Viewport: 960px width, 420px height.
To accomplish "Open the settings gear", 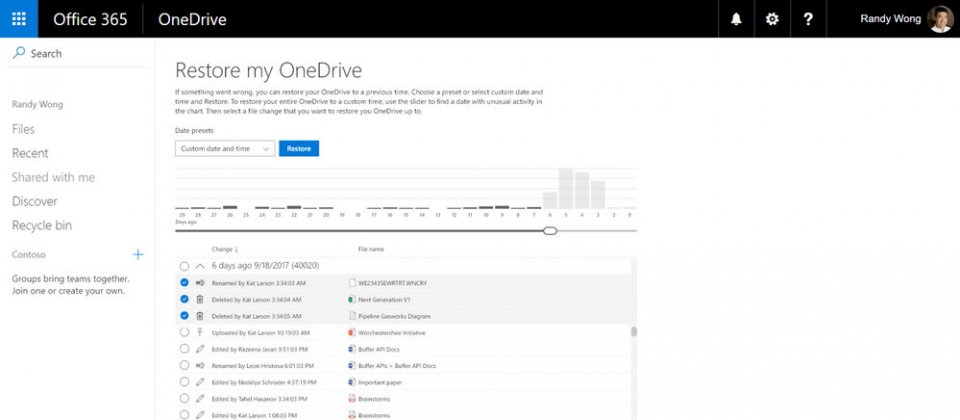I will point(772,19).
